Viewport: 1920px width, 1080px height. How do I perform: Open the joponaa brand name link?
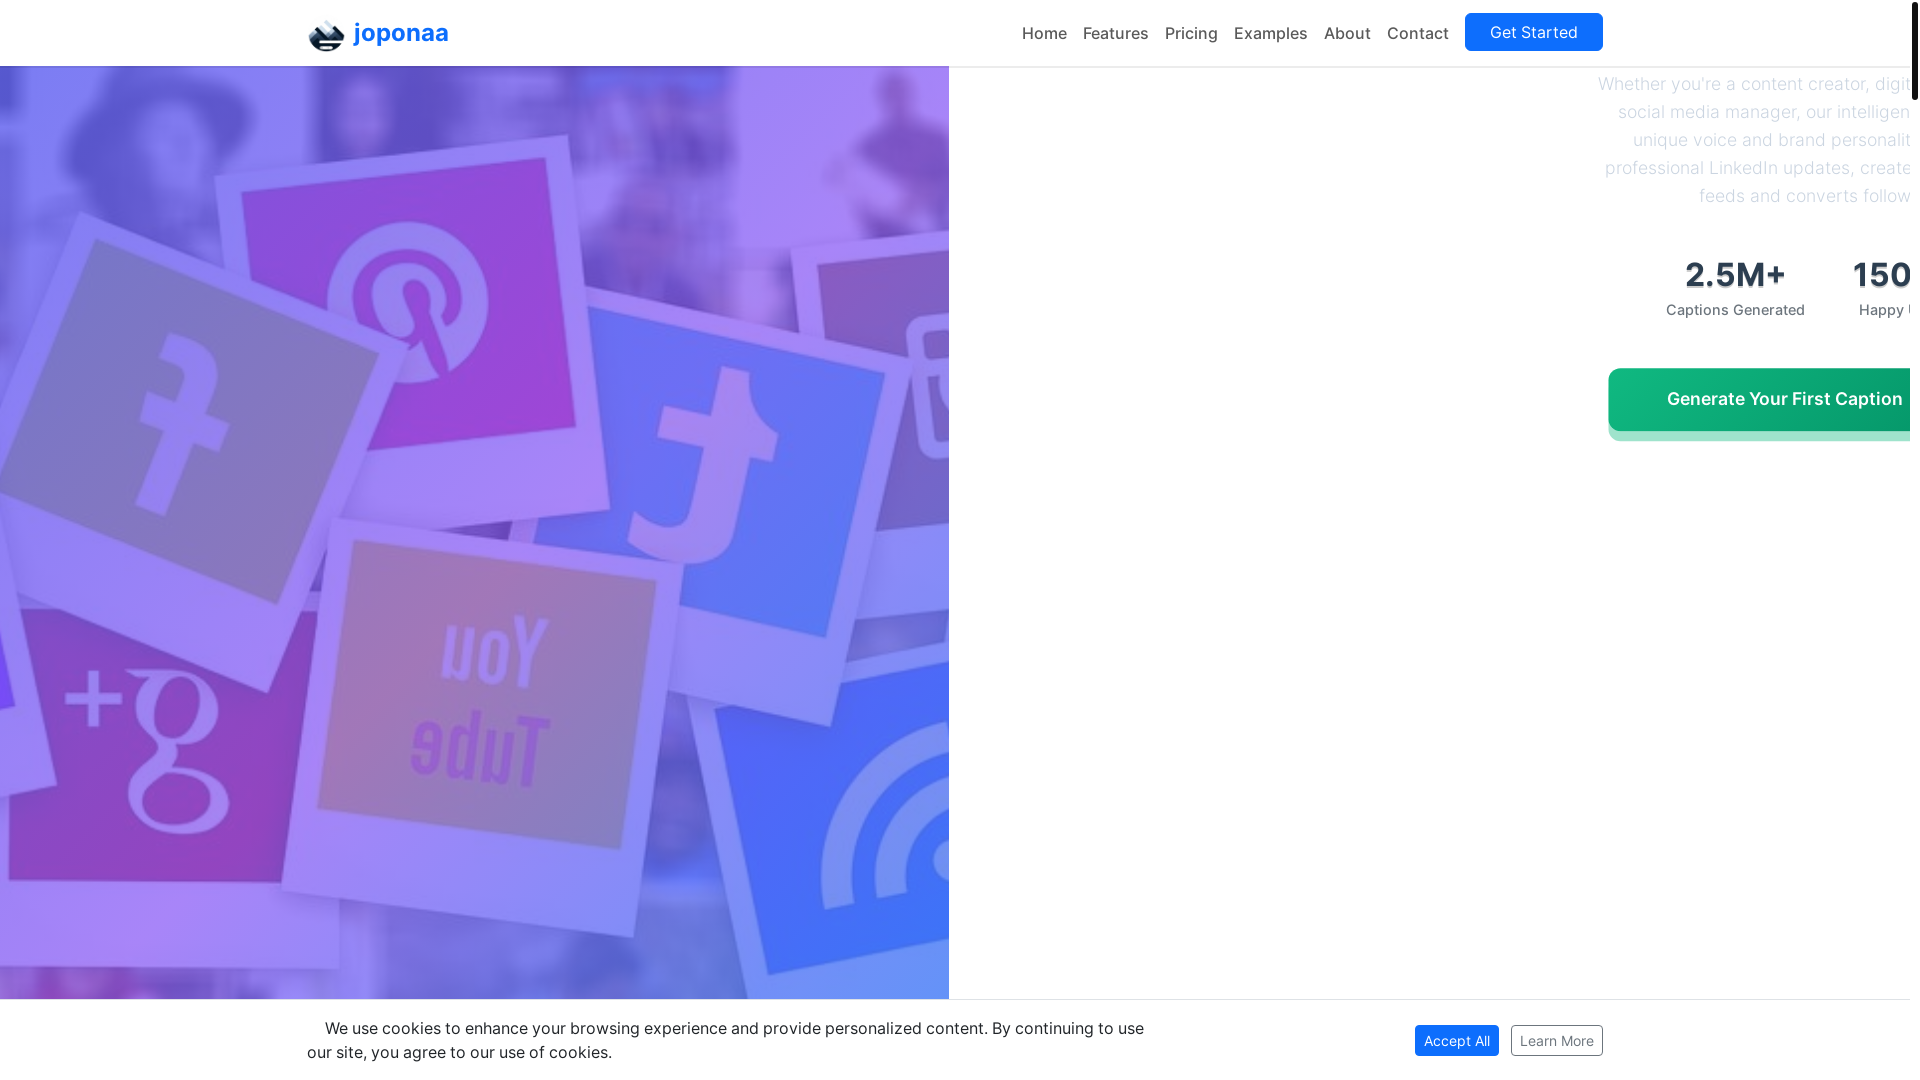(x=400, y=33)
